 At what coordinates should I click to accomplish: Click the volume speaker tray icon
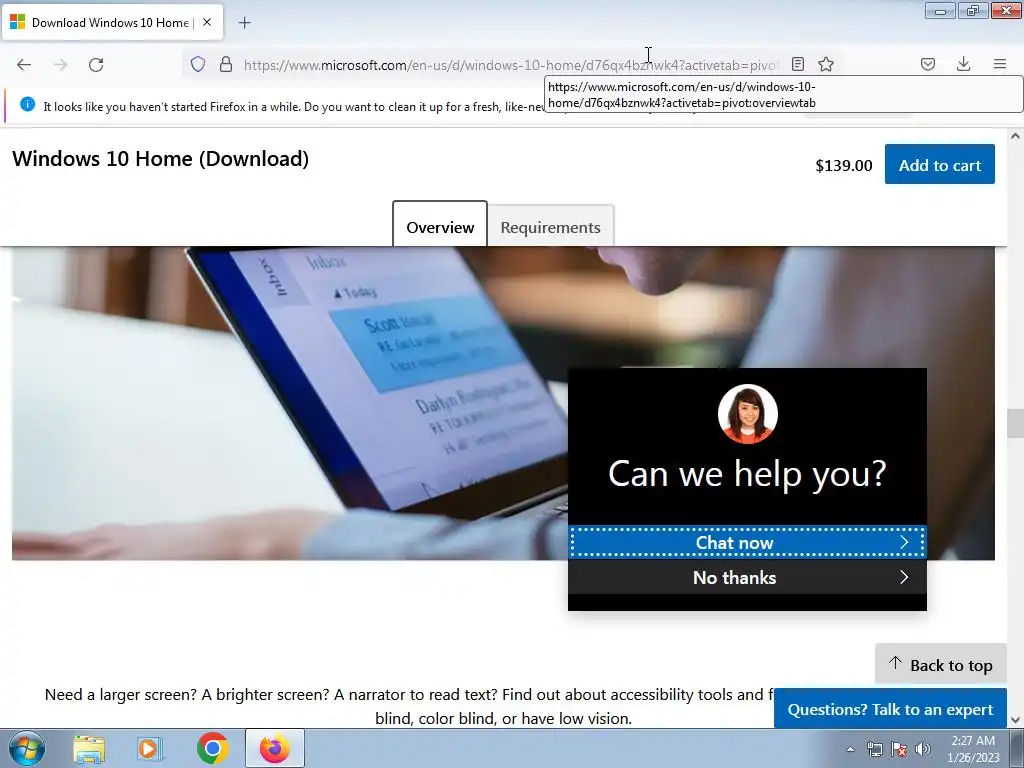pyautogui.click(x=923, y=749)
